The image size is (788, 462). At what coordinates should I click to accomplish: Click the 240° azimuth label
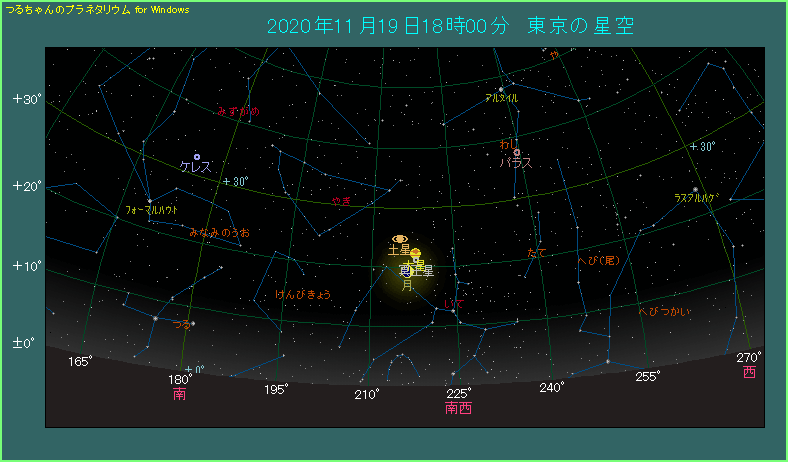(551, 387)
